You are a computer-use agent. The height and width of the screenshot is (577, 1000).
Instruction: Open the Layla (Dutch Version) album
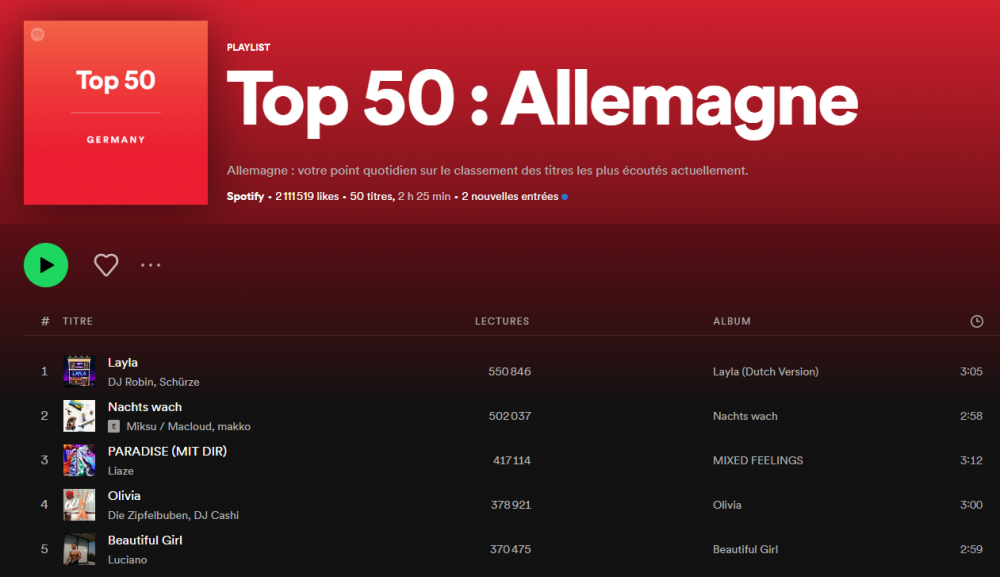click(x=765, y=372)
